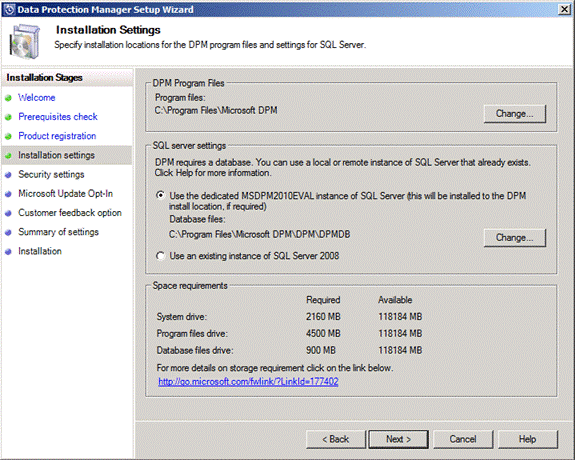Go to Prerequisites check stage
575x460 pixels.
tap(58, 117)
